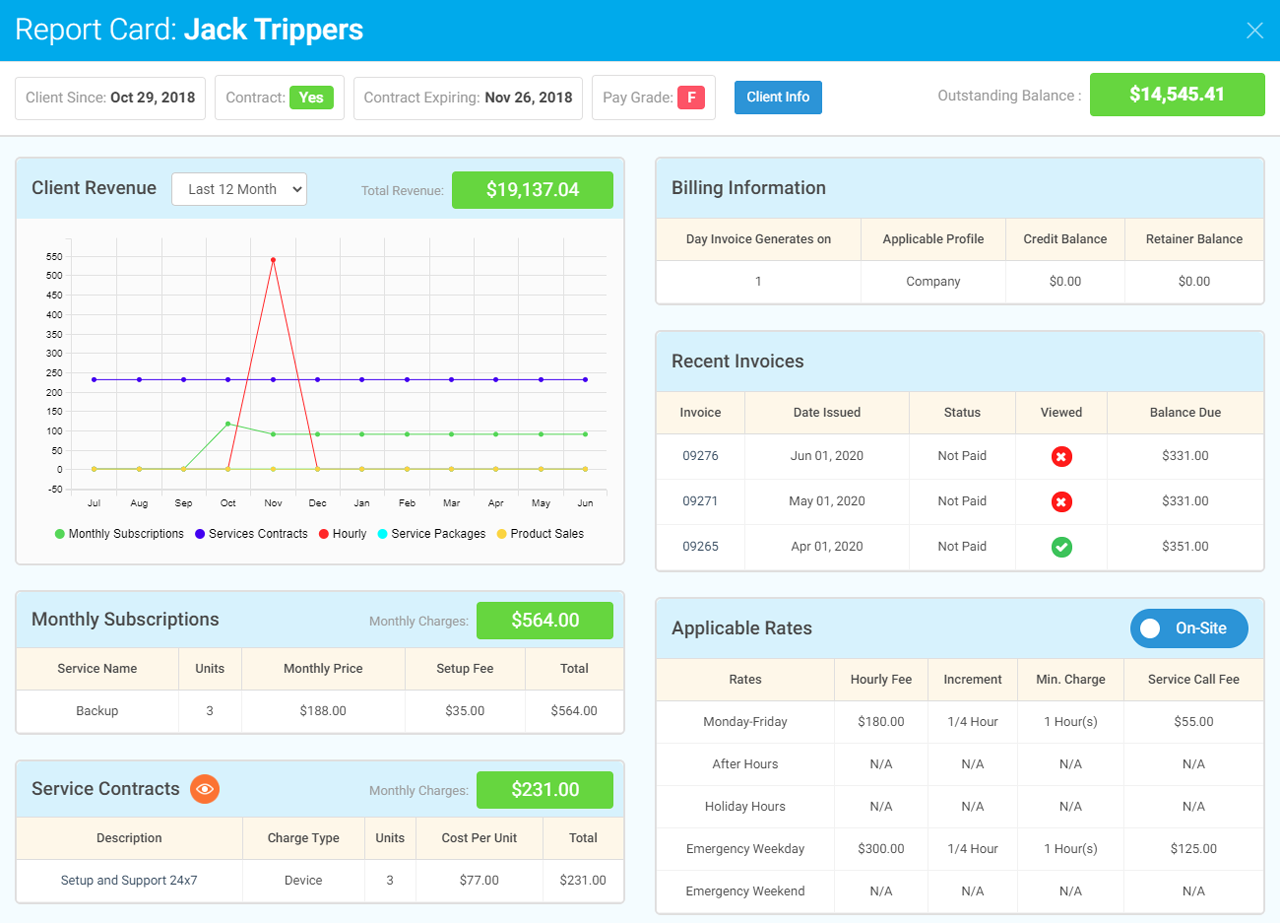Image resolution: width=1280 pixels, height=923 pixels.
Task: Click the red F pay grade badge
Action: (x=691, y=98)
